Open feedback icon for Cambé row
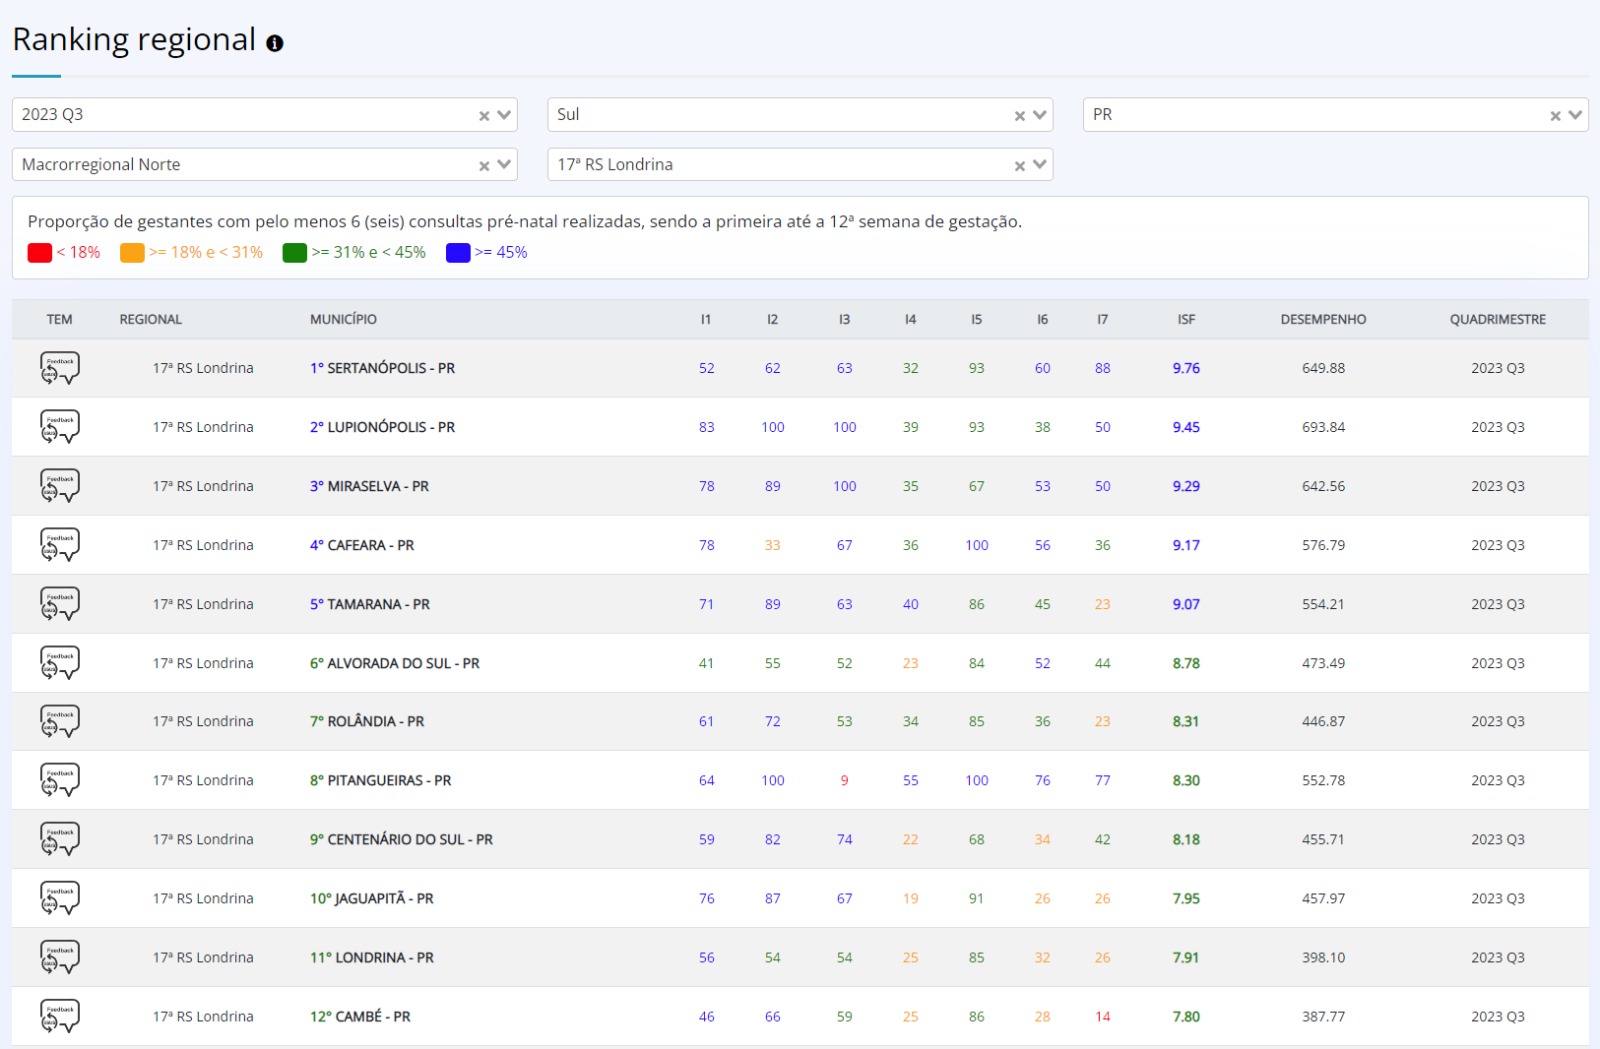The image size is (1600, 1049). click(x=60, y=1016)
